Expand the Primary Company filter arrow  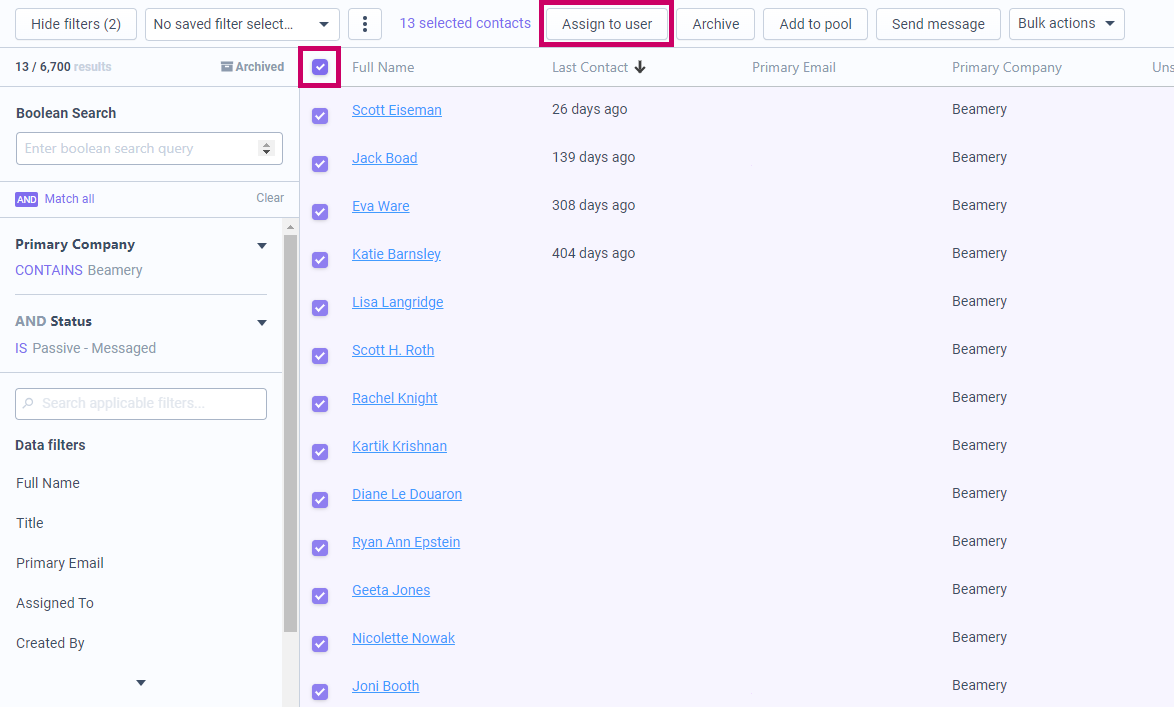click(x=262, y=246)
